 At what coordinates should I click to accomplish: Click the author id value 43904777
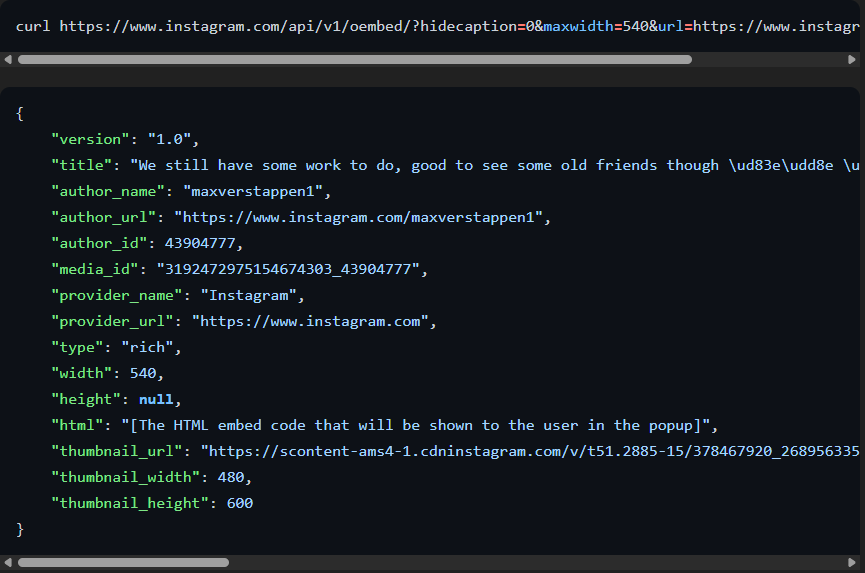click(x=200, y=243)
